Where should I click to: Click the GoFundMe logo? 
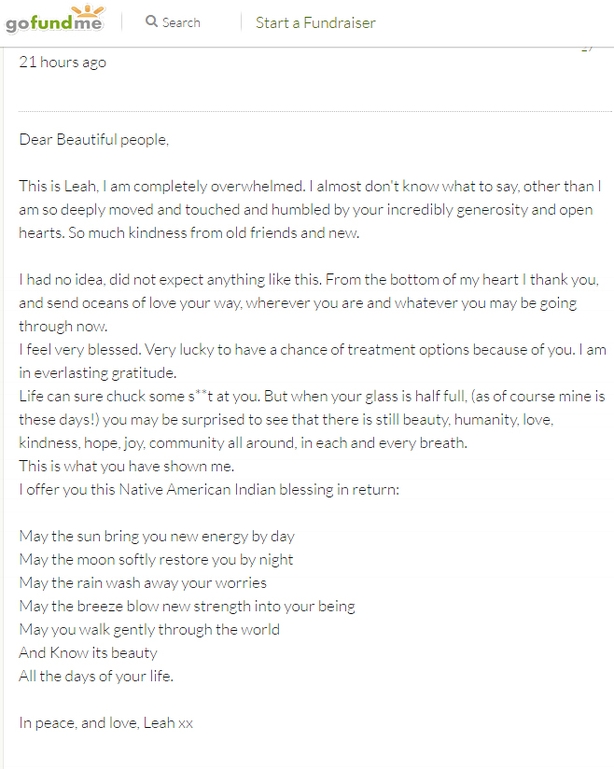(54, 19)
